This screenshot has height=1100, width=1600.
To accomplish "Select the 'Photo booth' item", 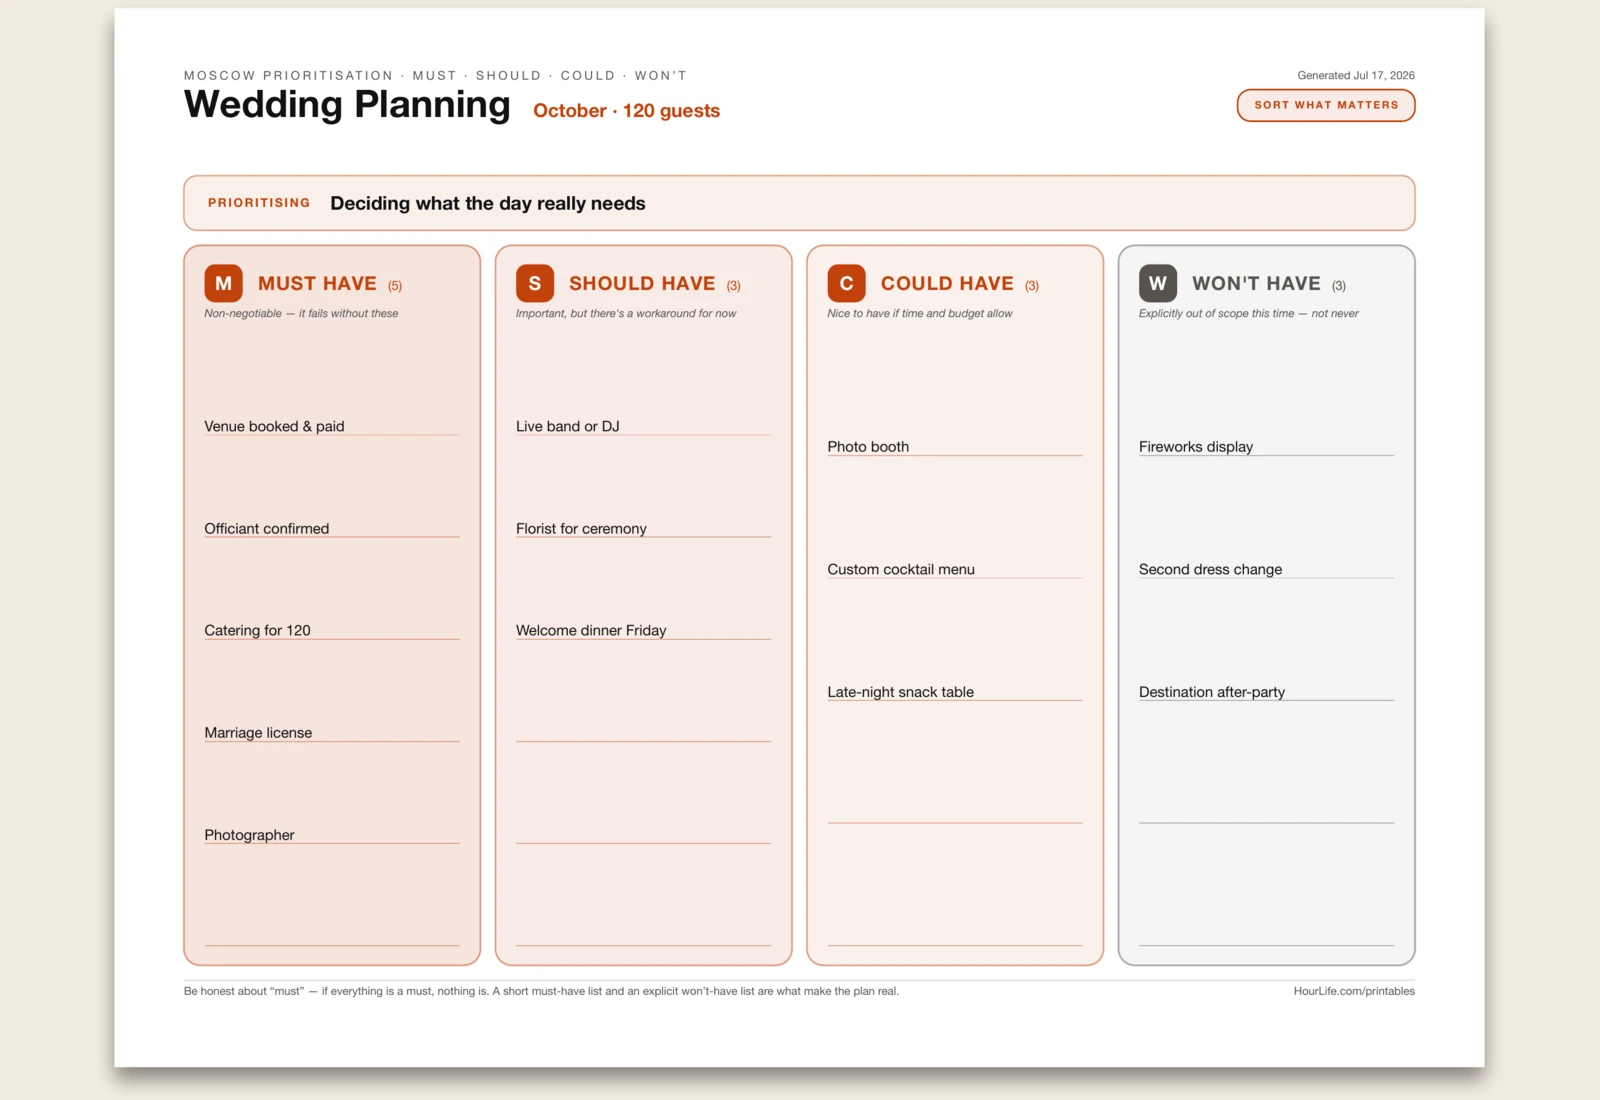I will (868, 447).
